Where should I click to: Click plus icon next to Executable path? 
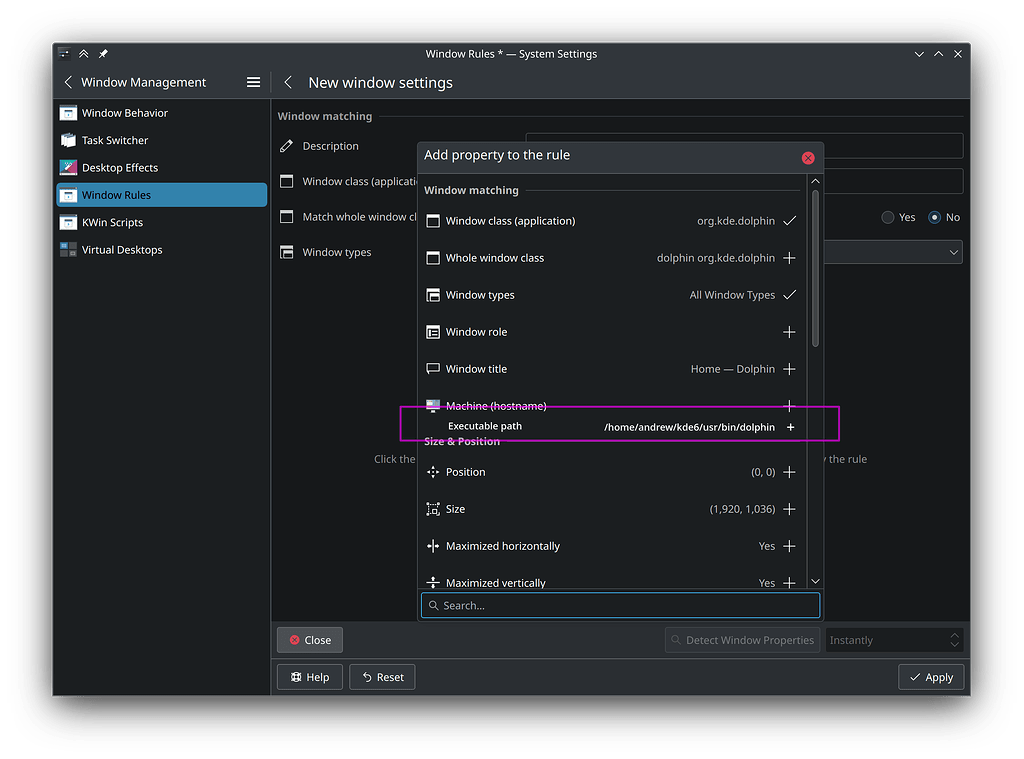click(790, 427)
